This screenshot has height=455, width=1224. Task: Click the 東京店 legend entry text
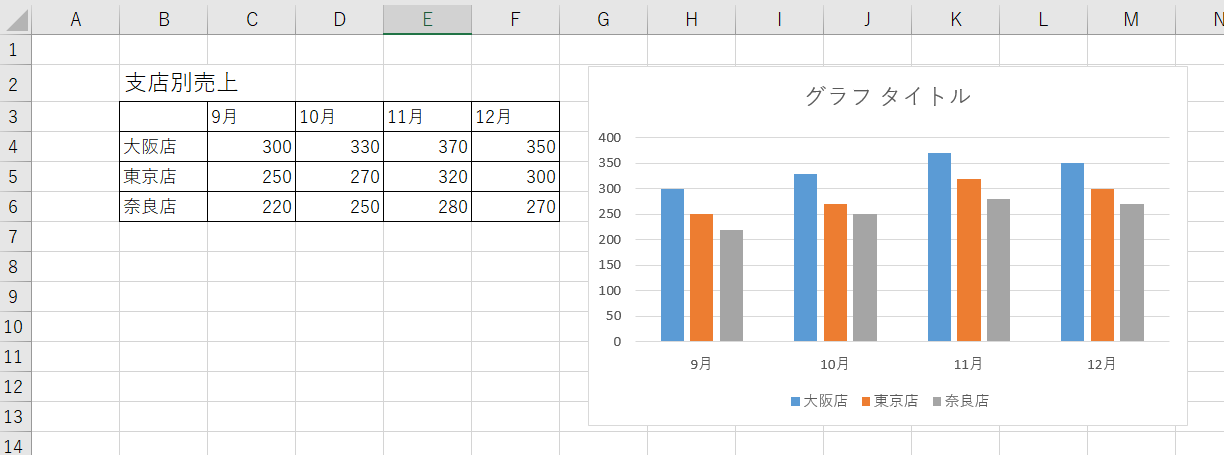click(896, 401)
